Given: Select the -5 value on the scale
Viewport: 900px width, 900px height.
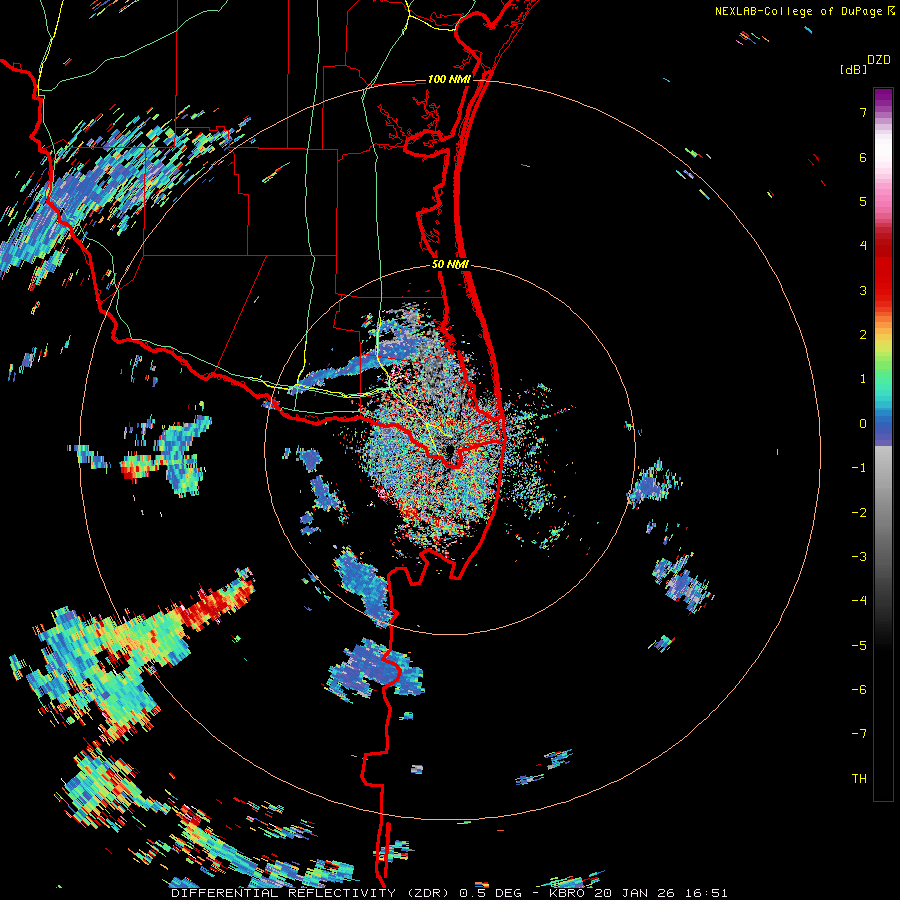Looking at the screenshot, I should (x=859, y=646).
